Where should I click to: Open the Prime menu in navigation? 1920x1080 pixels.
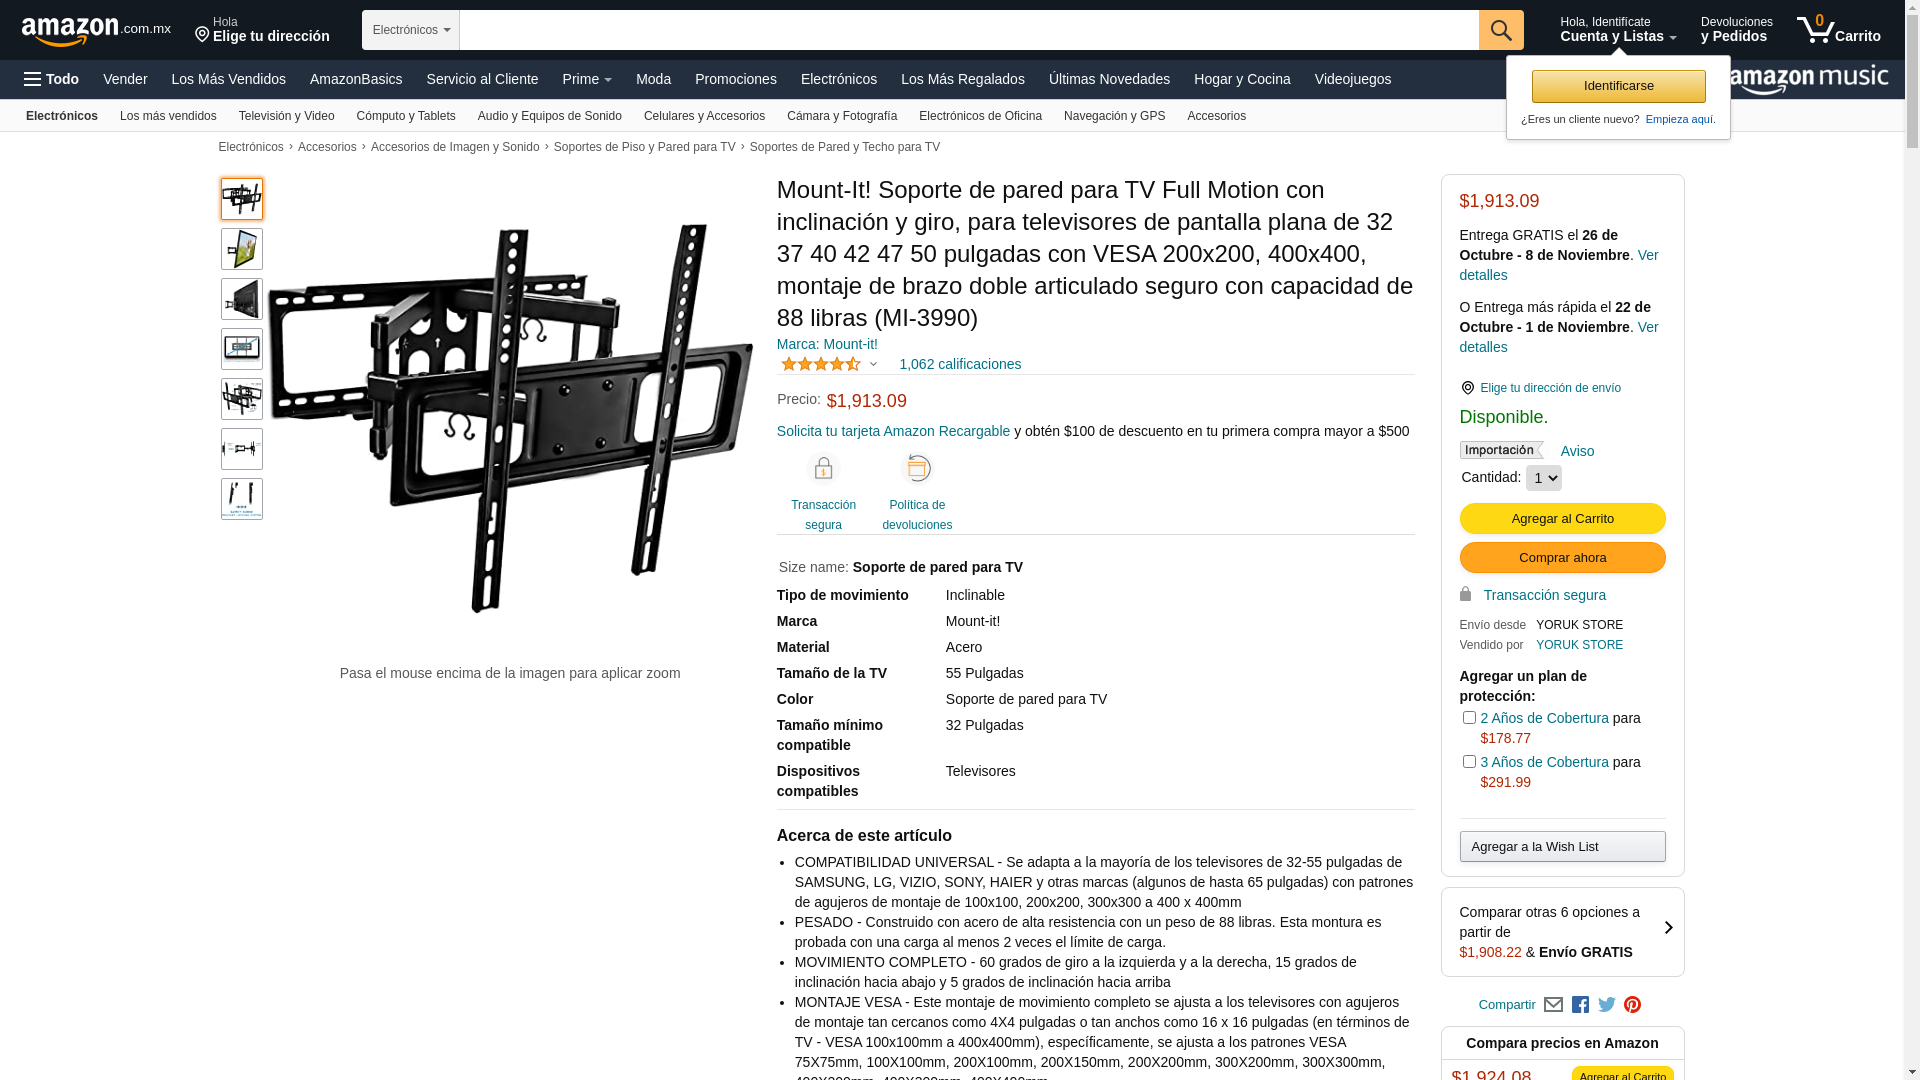click(x=587, y=79)
